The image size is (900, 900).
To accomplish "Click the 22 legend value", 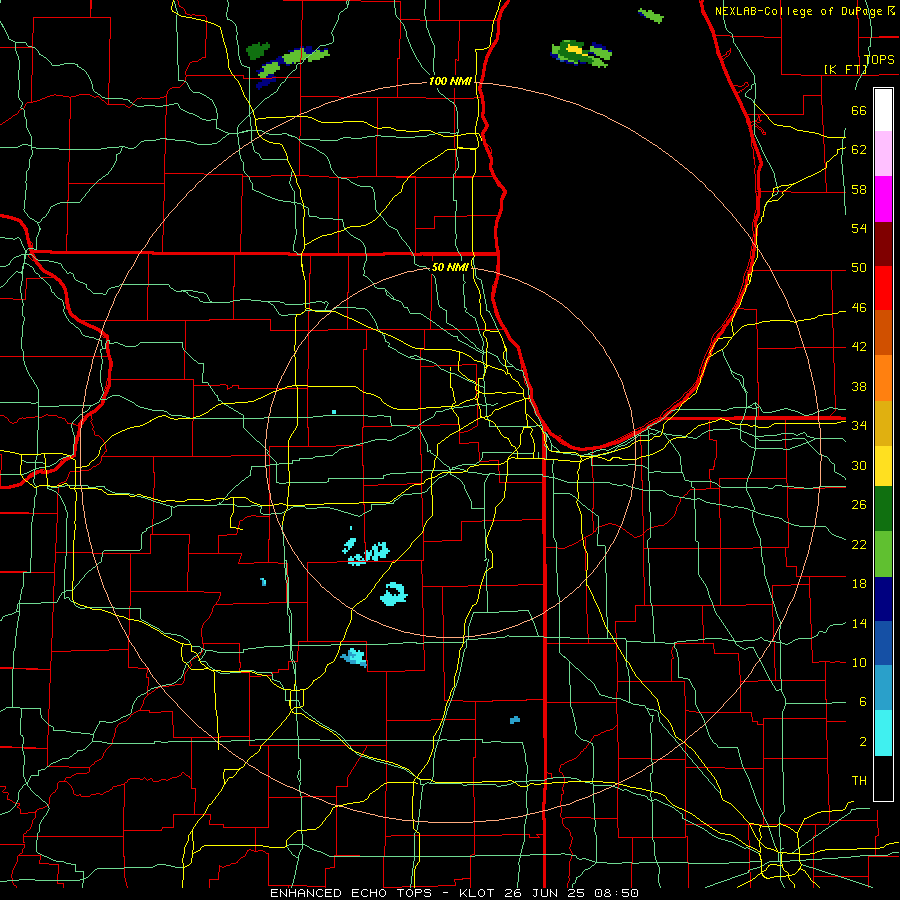I will (x=859, y=545).
